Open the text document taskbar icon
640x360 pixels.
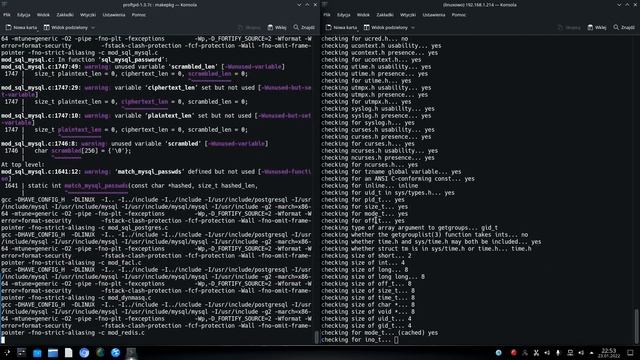click(69, 353)
